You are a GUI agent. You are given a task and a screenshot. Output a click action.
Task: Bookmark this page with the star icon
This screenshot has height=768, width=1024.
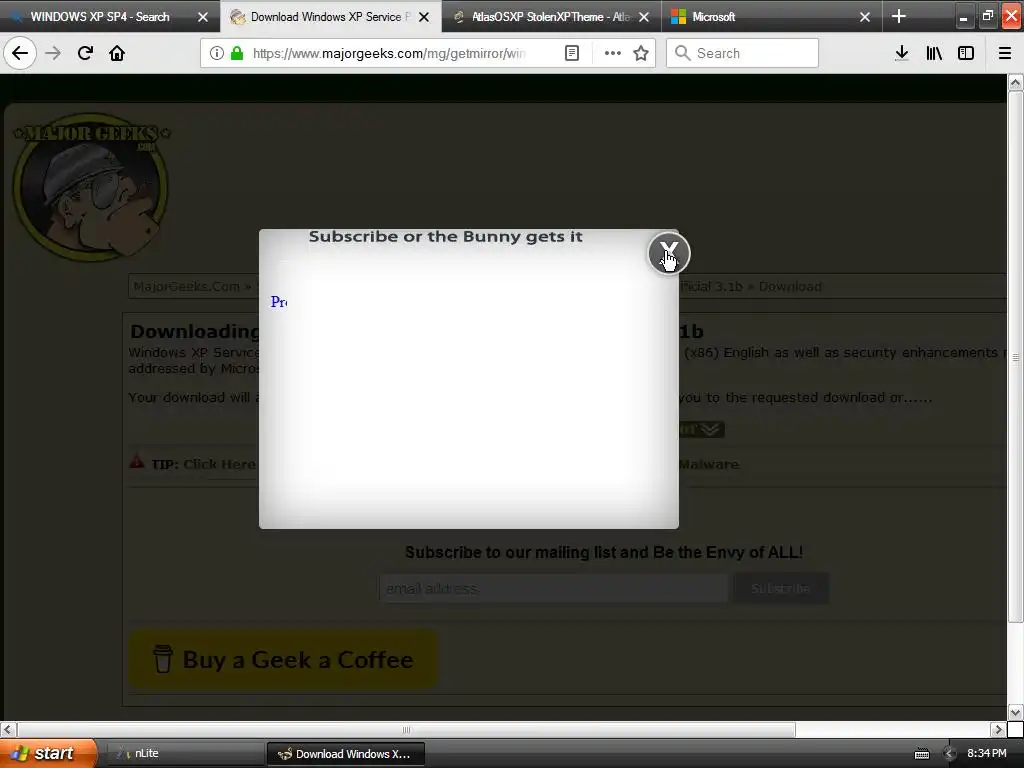(641, 53)
